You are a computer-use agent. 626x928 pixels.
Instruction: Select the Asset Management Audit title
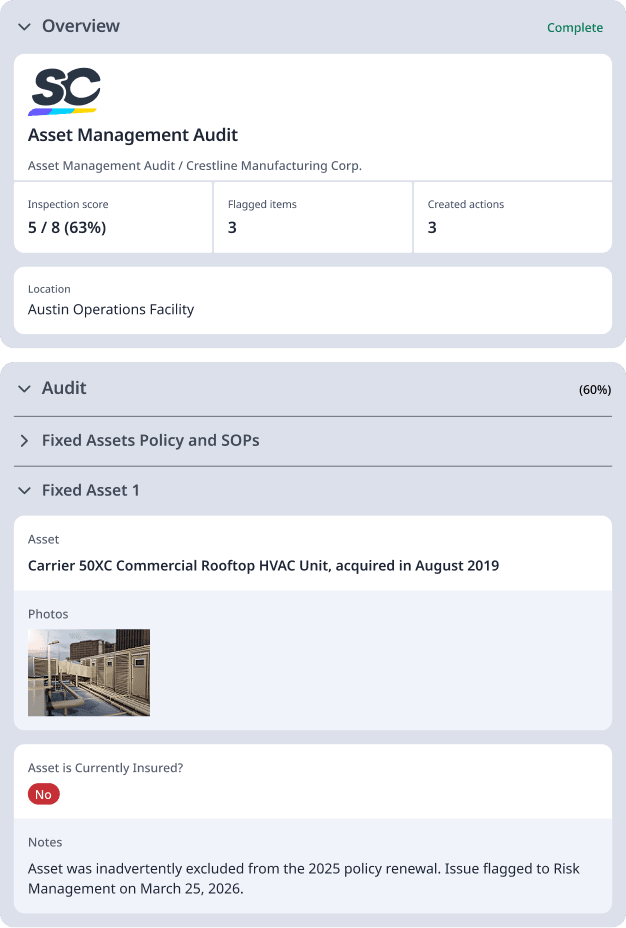point(133,134)
